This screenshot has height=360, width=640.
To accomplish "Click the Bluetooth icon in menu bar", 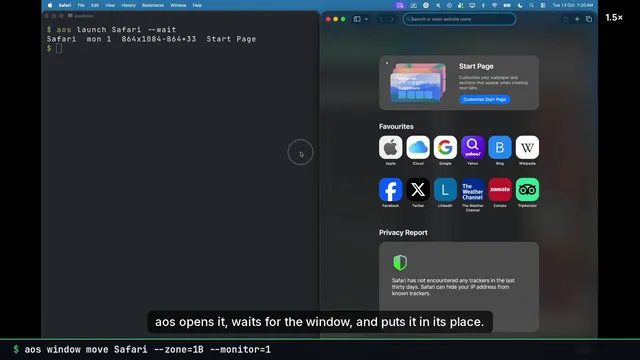I will tap(483, 5).
